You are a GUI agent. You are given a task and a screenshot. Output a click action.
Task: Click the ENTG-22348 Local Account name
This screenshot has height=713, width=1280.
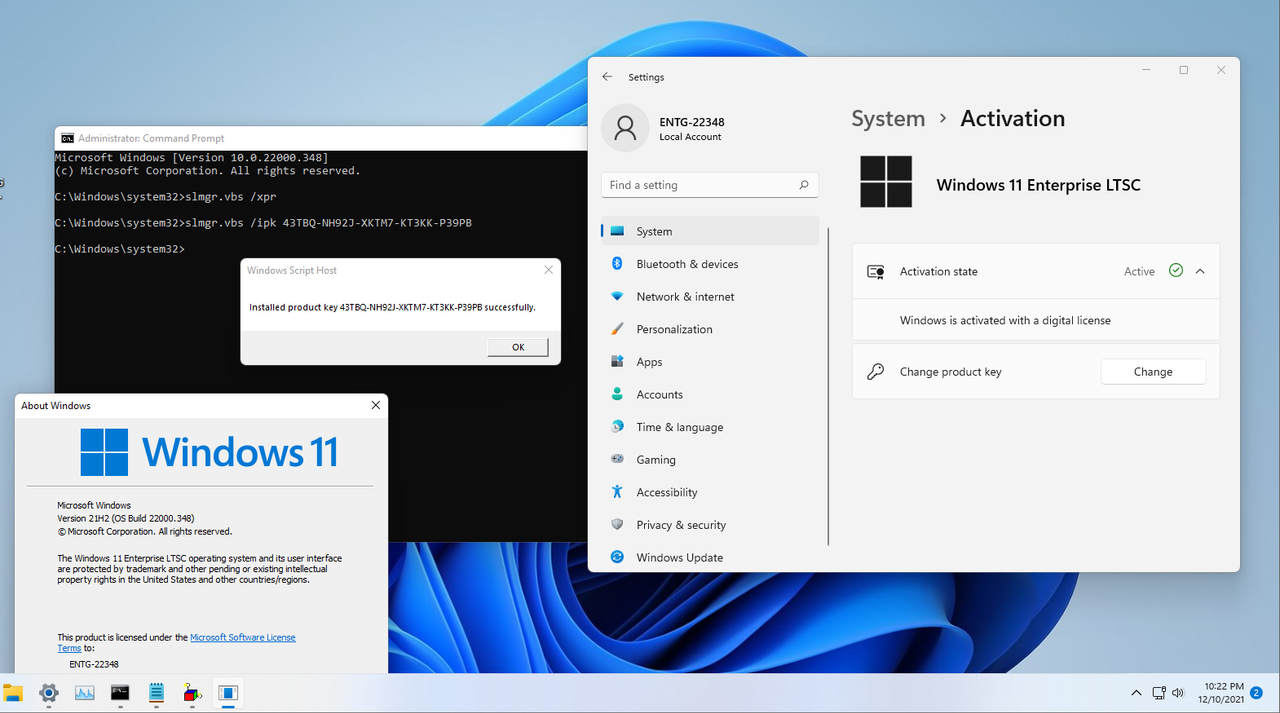pyautogui.click(x=692, y=129)
